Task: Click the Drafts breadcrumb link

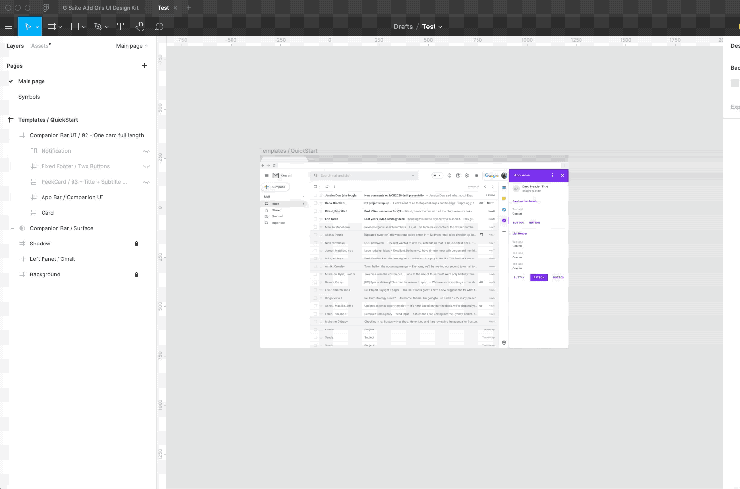Action: pyautogui.click(x=404, y=26)
